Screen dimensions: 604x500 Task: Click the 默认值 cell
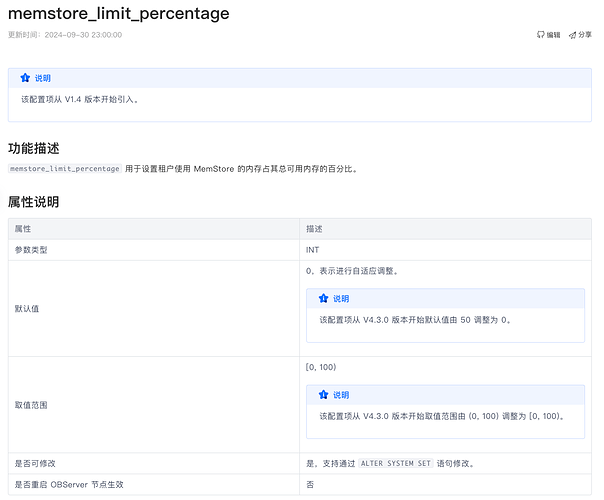(x=154, y=309)
